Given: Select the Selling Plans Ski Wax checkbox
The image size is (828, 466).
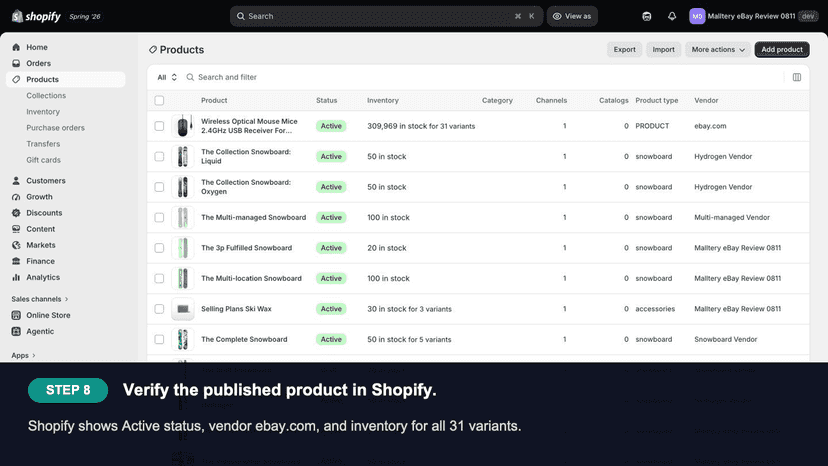Looking at the screenshot, I should [159, 309].
